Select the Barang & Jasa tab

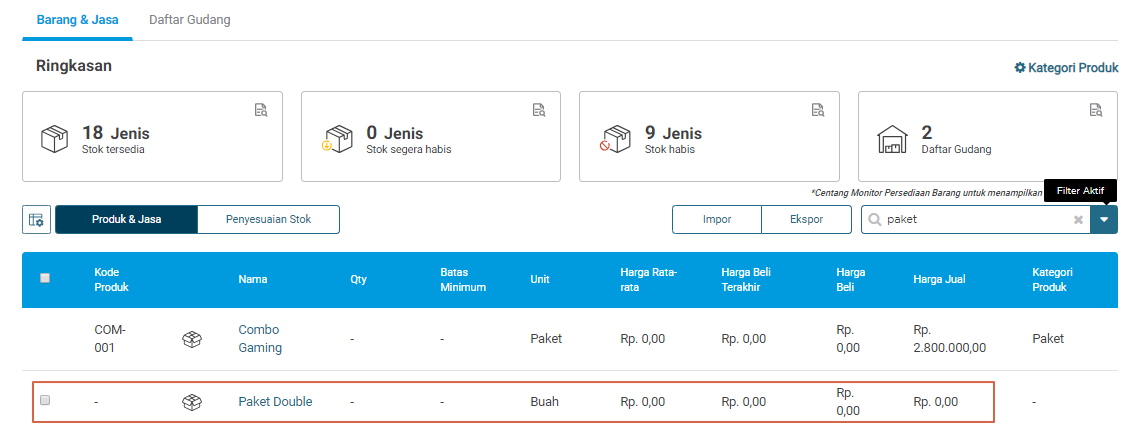tap(78, 20)
